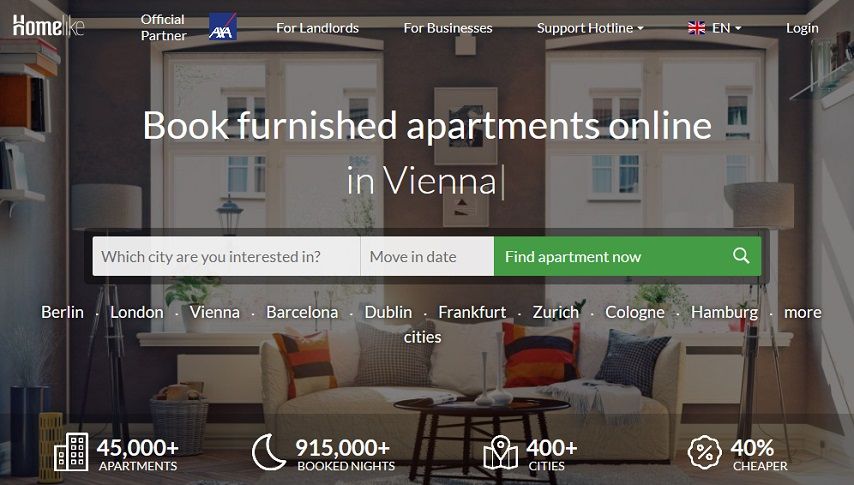Open the For Businesses menu item
The width and height of the screenshot is (854, 485).
[448, 28]
